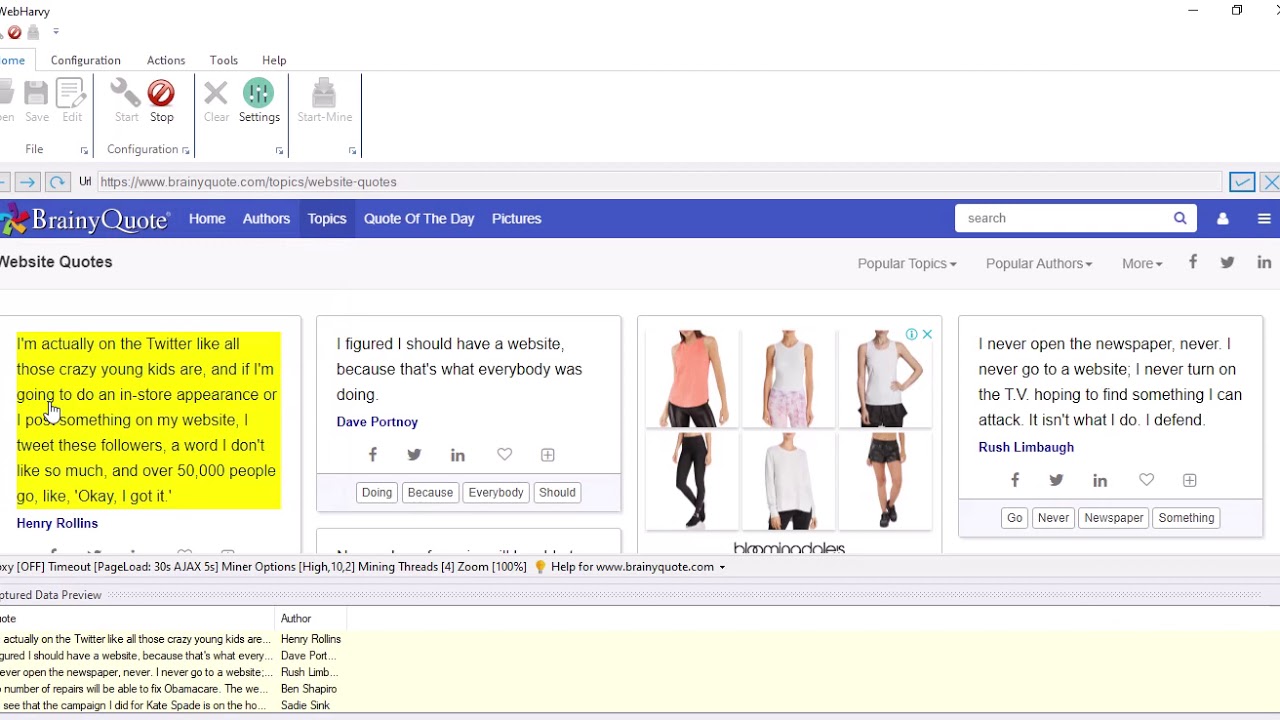
Task: Click the BrainyQuote logo
Action: click(x=86, y=219)
